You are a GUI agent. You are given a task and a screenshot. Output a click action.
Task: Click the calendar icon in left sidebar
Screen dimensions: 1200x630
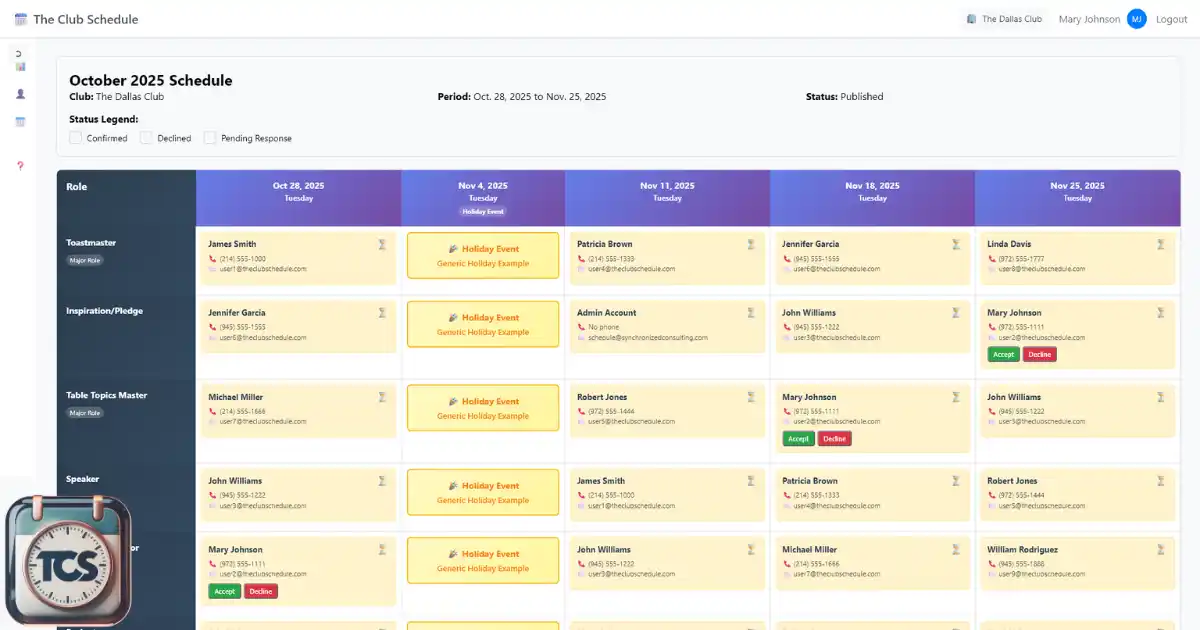(x=20, y=122)
